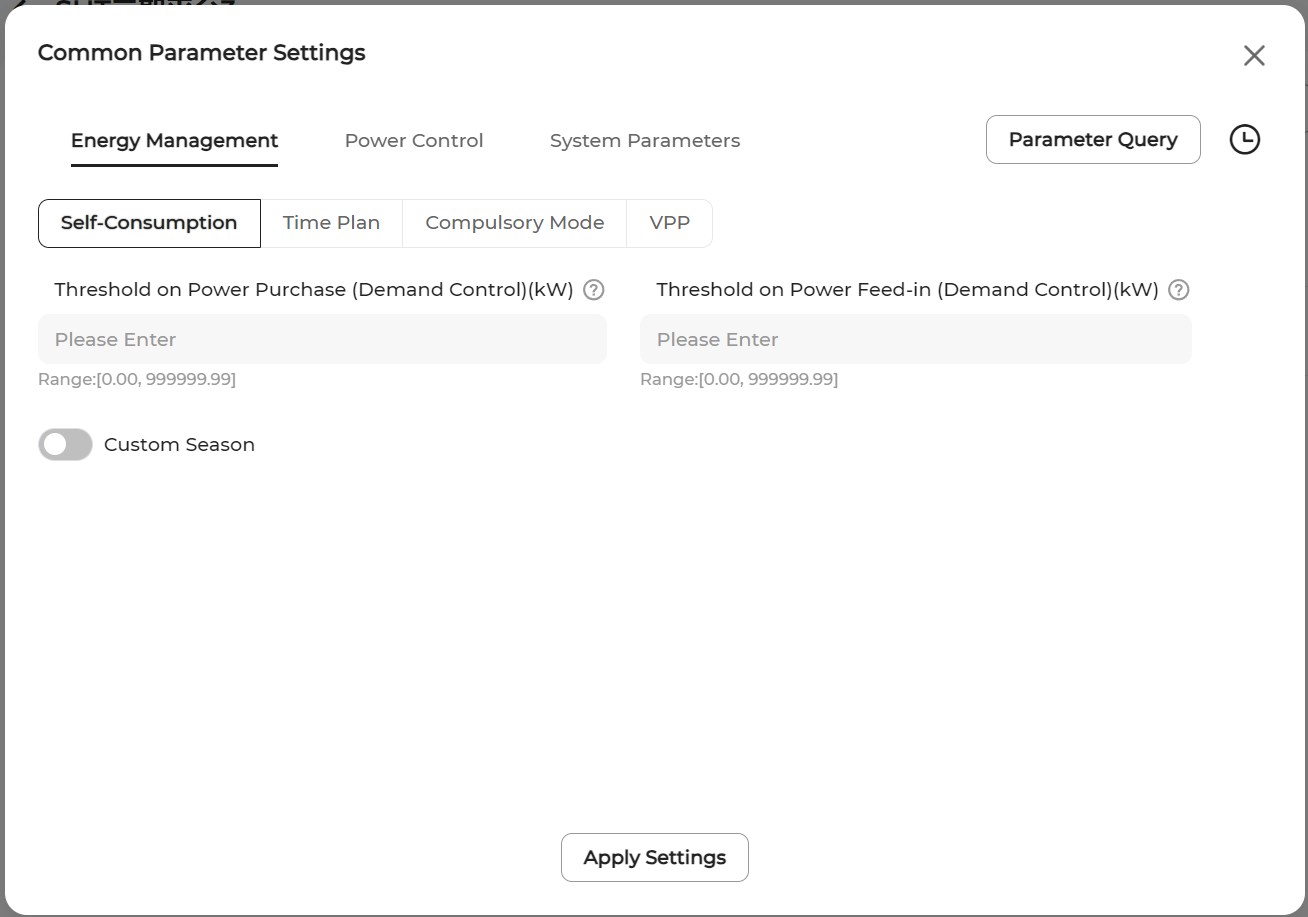
Task: Enable the Custom Season toggle
Action: [x=66, y=445]
